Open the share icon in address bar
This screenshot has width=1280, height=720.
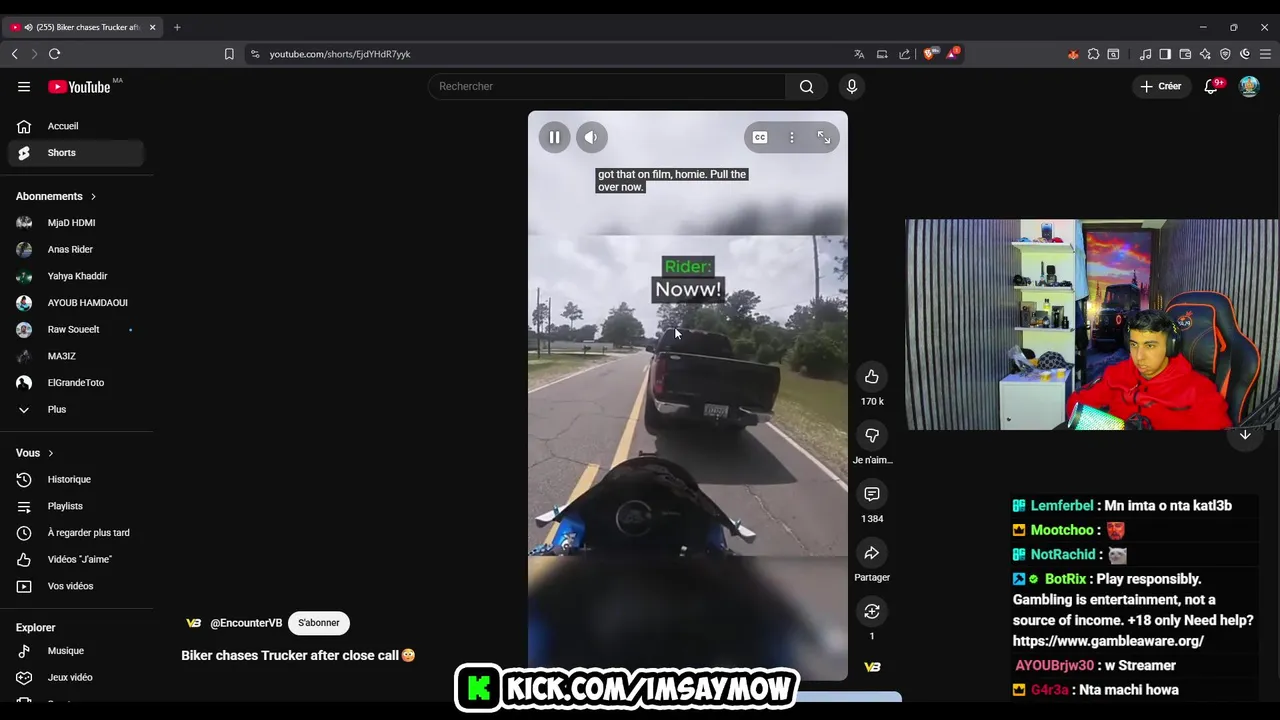pyautogui.click(x=905, y=54)
